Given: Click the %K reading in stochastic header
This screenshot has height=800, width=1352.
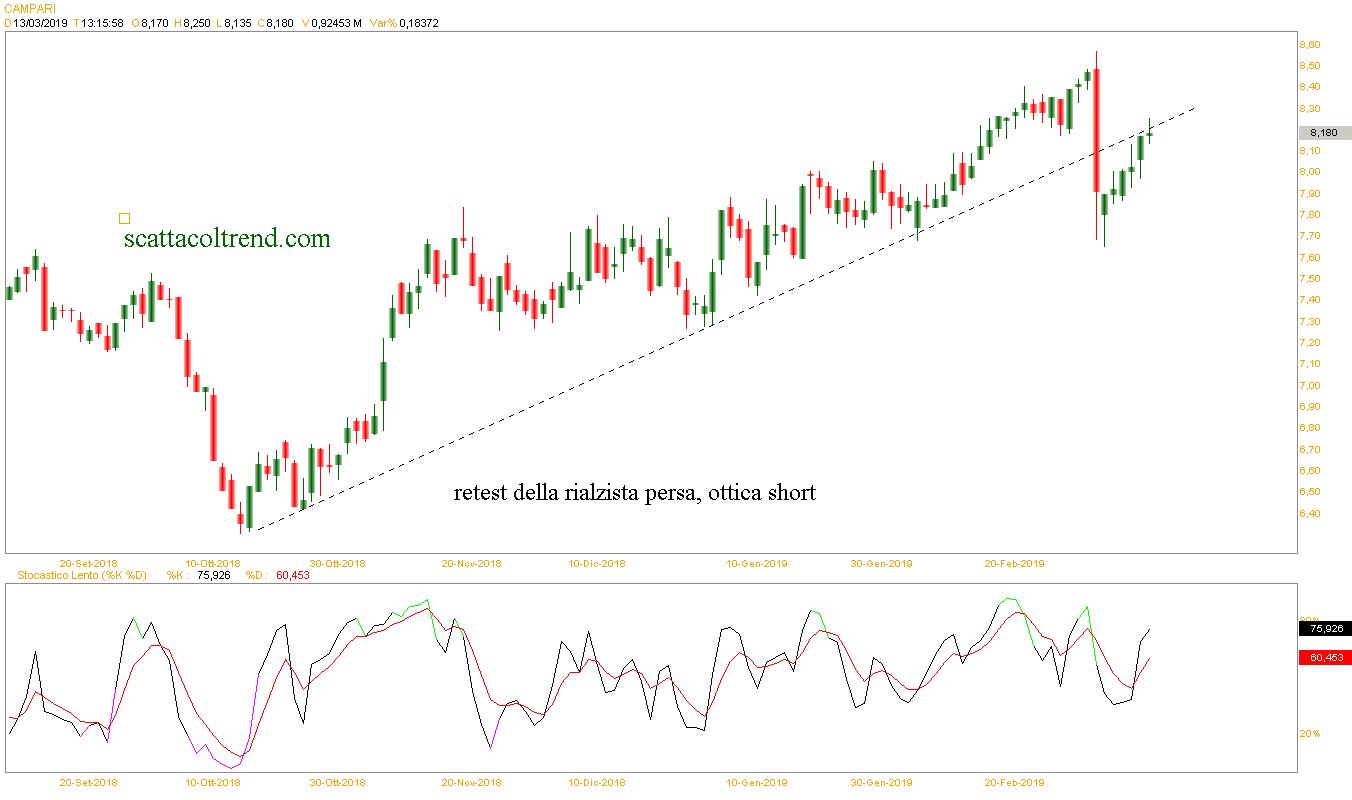Looking at the screenshot, I should (x=213, y=576).
